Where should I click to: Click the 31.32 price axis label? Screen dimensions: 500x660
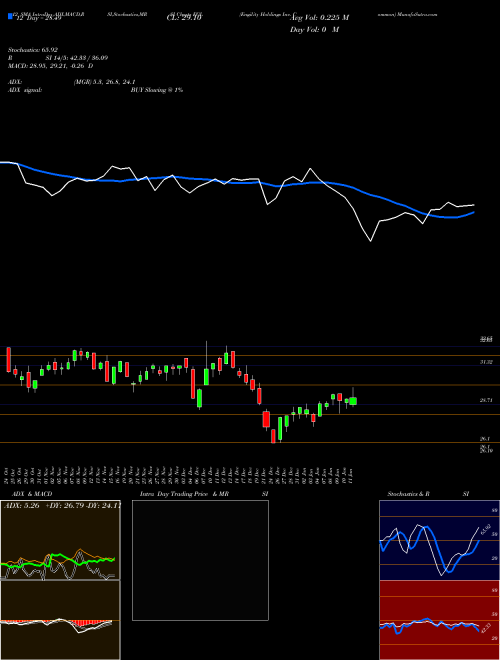[486, 362]
